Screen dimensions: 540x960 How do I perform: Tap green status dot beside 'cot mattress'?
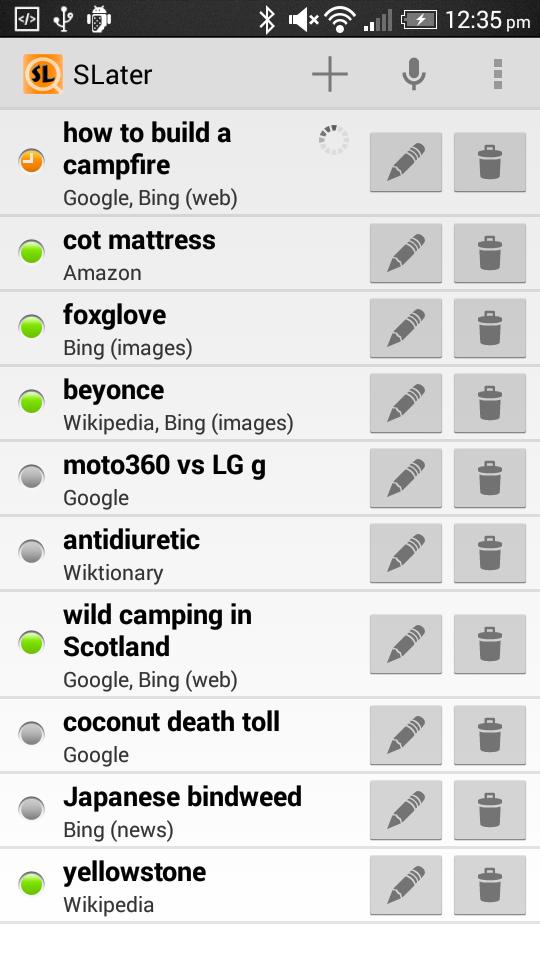[x=31, y=252]
